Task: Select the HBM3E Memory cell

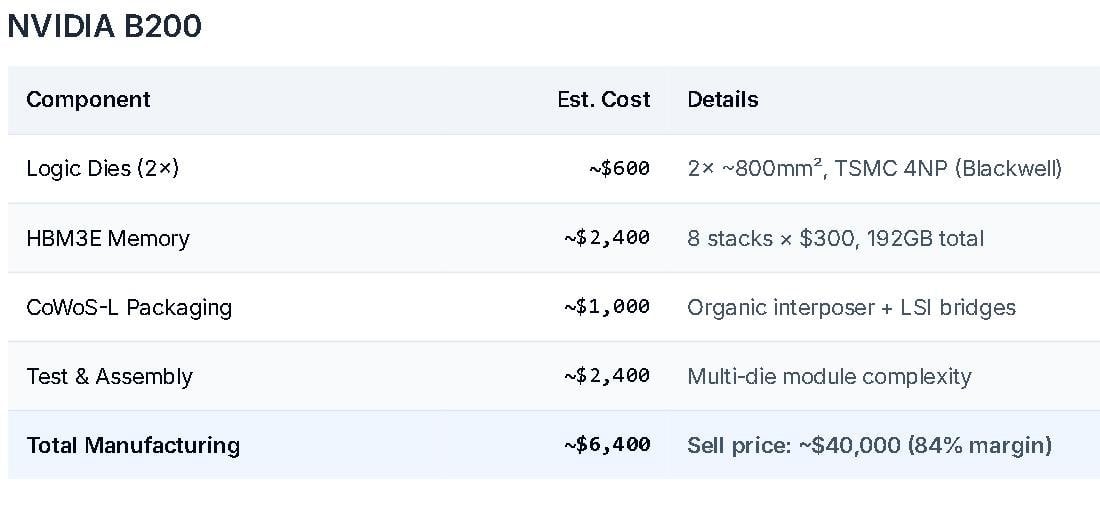Action: pyautogui.click(x=107, y=238)
